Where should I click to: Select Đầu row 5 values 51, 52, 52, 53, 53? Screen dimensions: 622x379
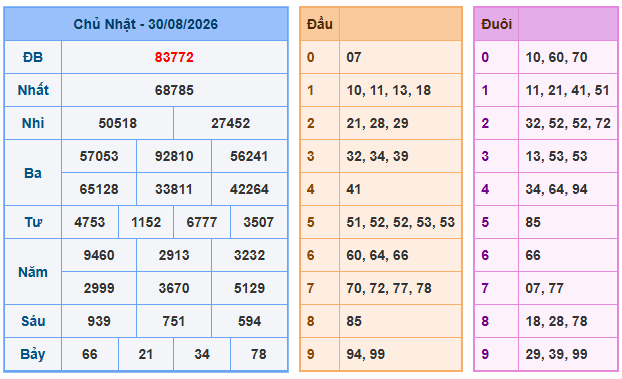click(401, 222)
